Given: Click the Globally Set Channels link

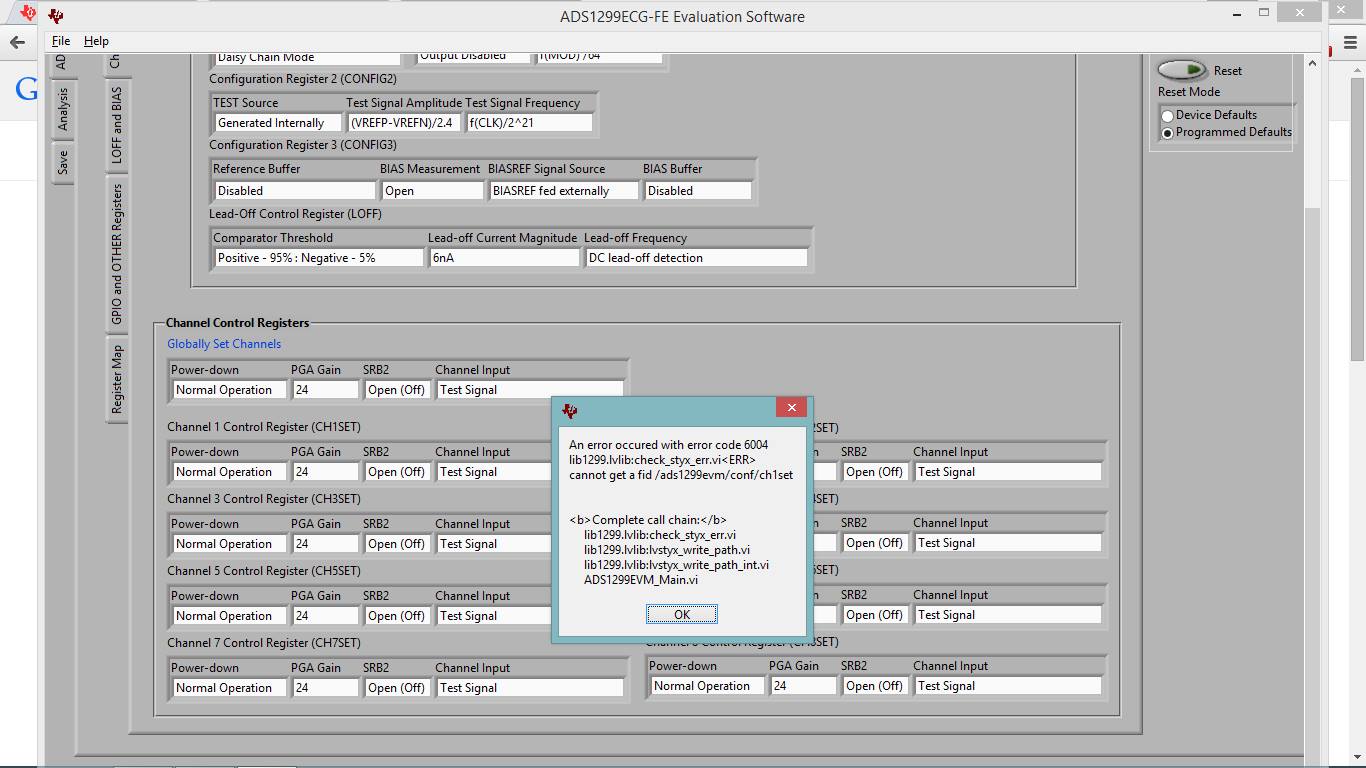Looking at the screenshot, I should click(224, 344).
